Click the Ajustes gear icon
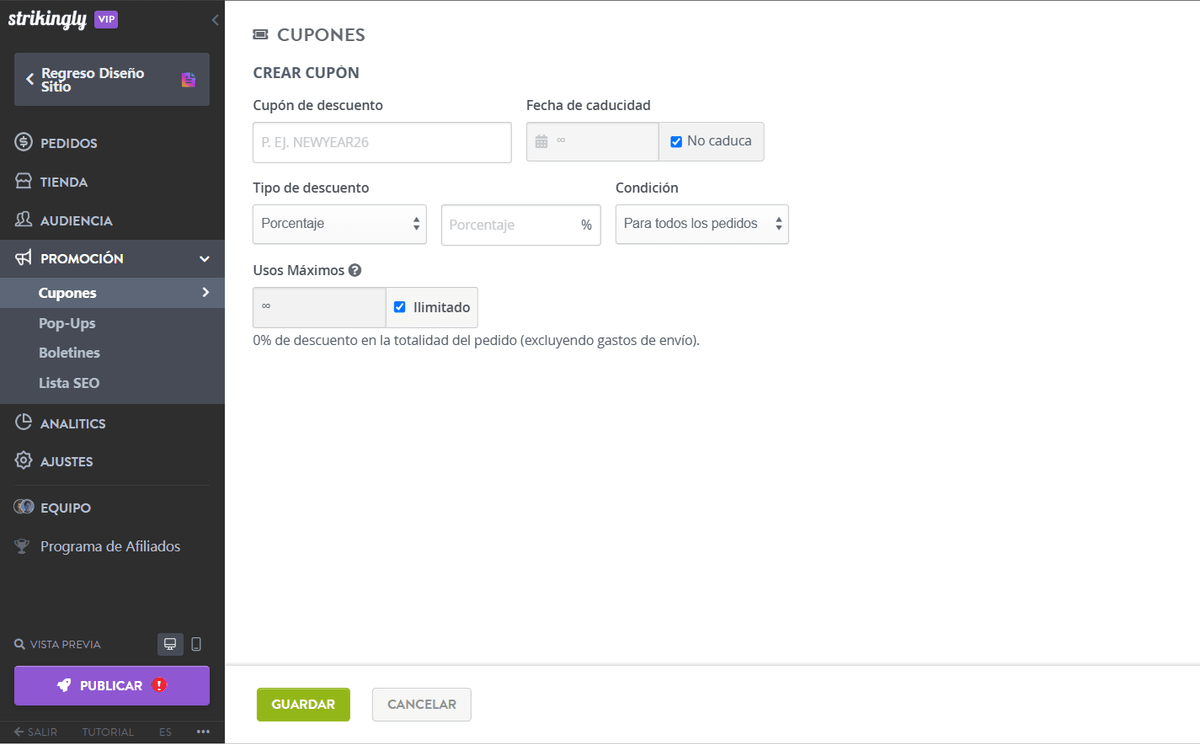This screenshot has width=1200, height=744. (x=24, y=461)
